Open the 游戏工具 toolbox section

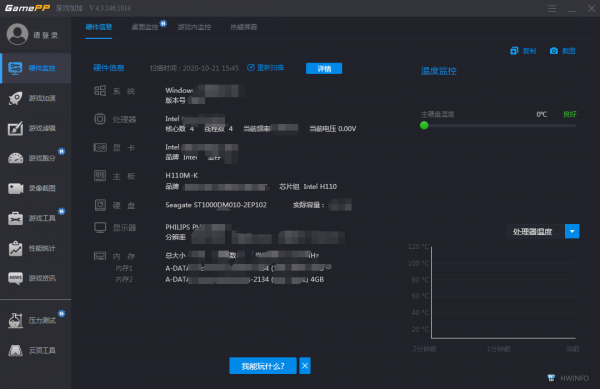[x=36, y=218]
